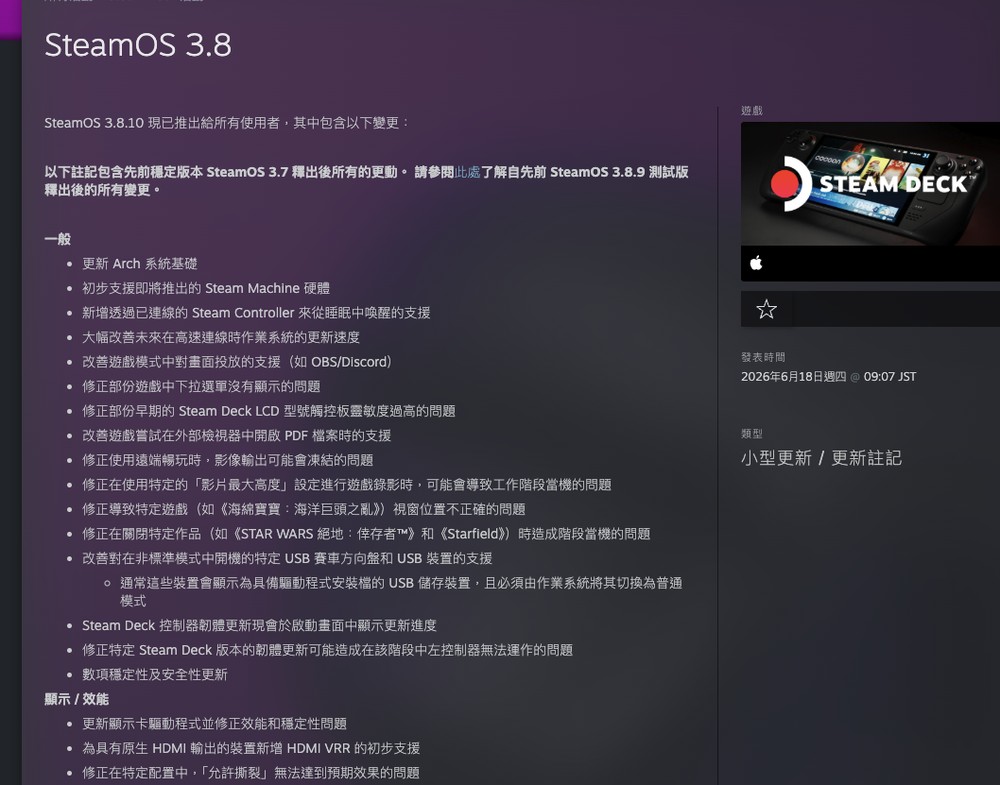Click the line mentioning Steam Controller 喚醒
Screen dimensions: 1000x785
tap(256, 313)
